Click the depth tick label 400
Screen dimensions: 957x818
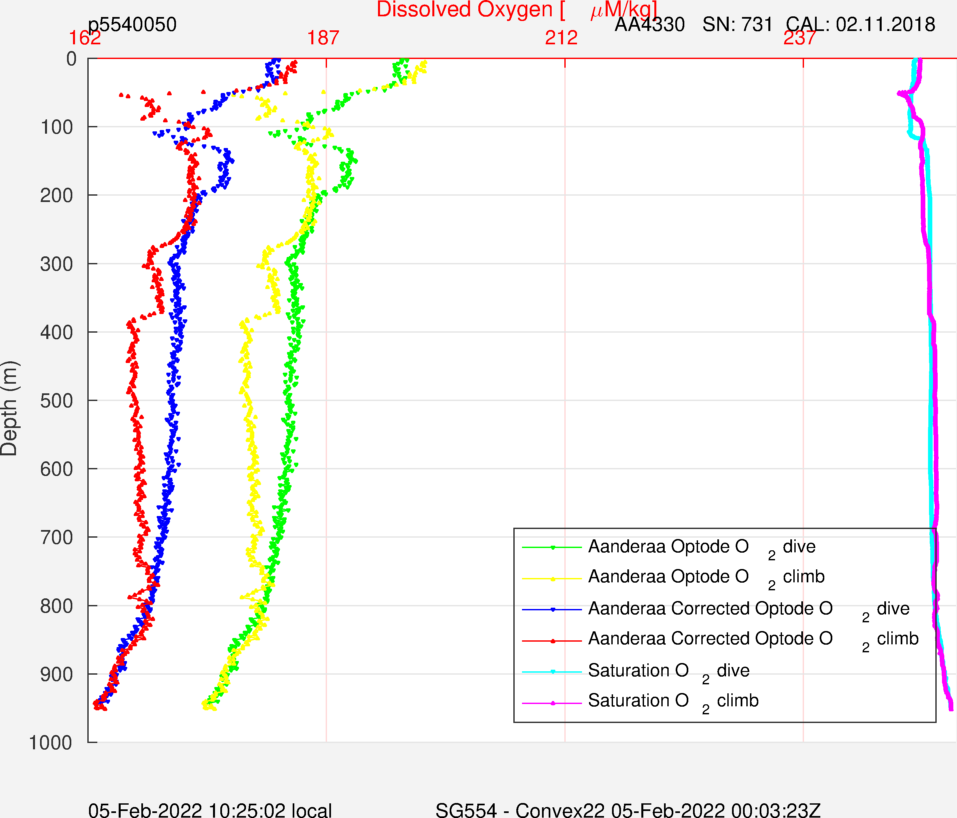[x=57, y=332]
